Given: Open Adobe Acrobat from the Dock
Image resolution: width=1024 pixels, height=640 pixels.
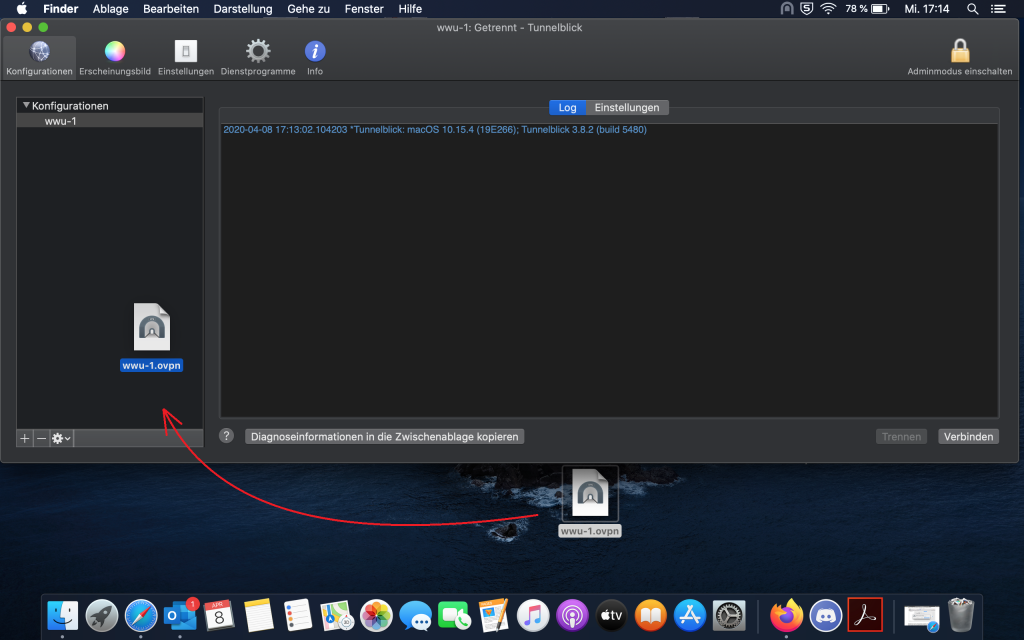Looking at the screenshot, I should pyautogui.click(x=865, y=615).
